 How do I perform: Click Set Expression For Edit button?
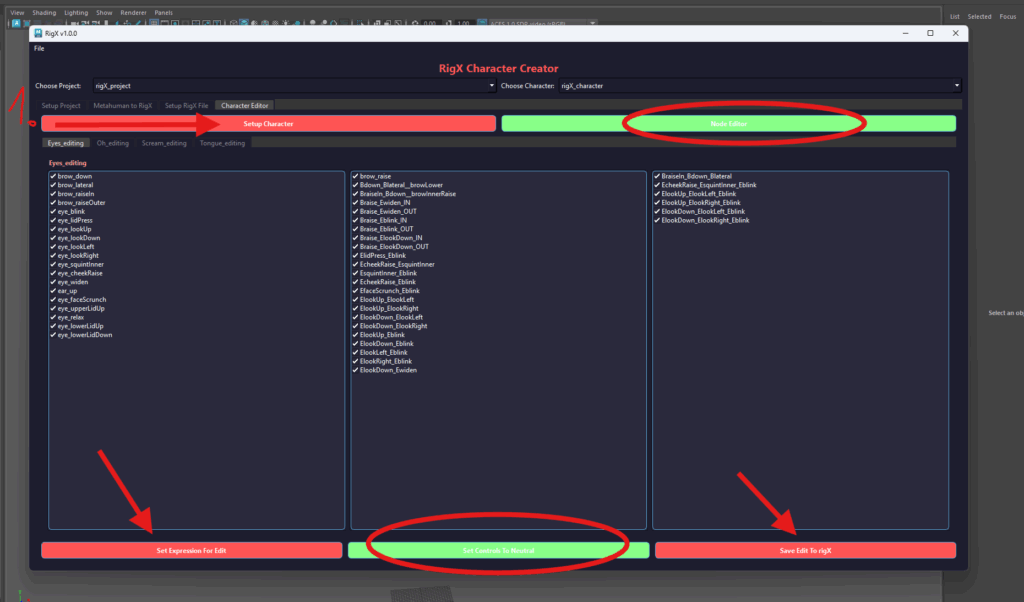(x=191, y=551)
